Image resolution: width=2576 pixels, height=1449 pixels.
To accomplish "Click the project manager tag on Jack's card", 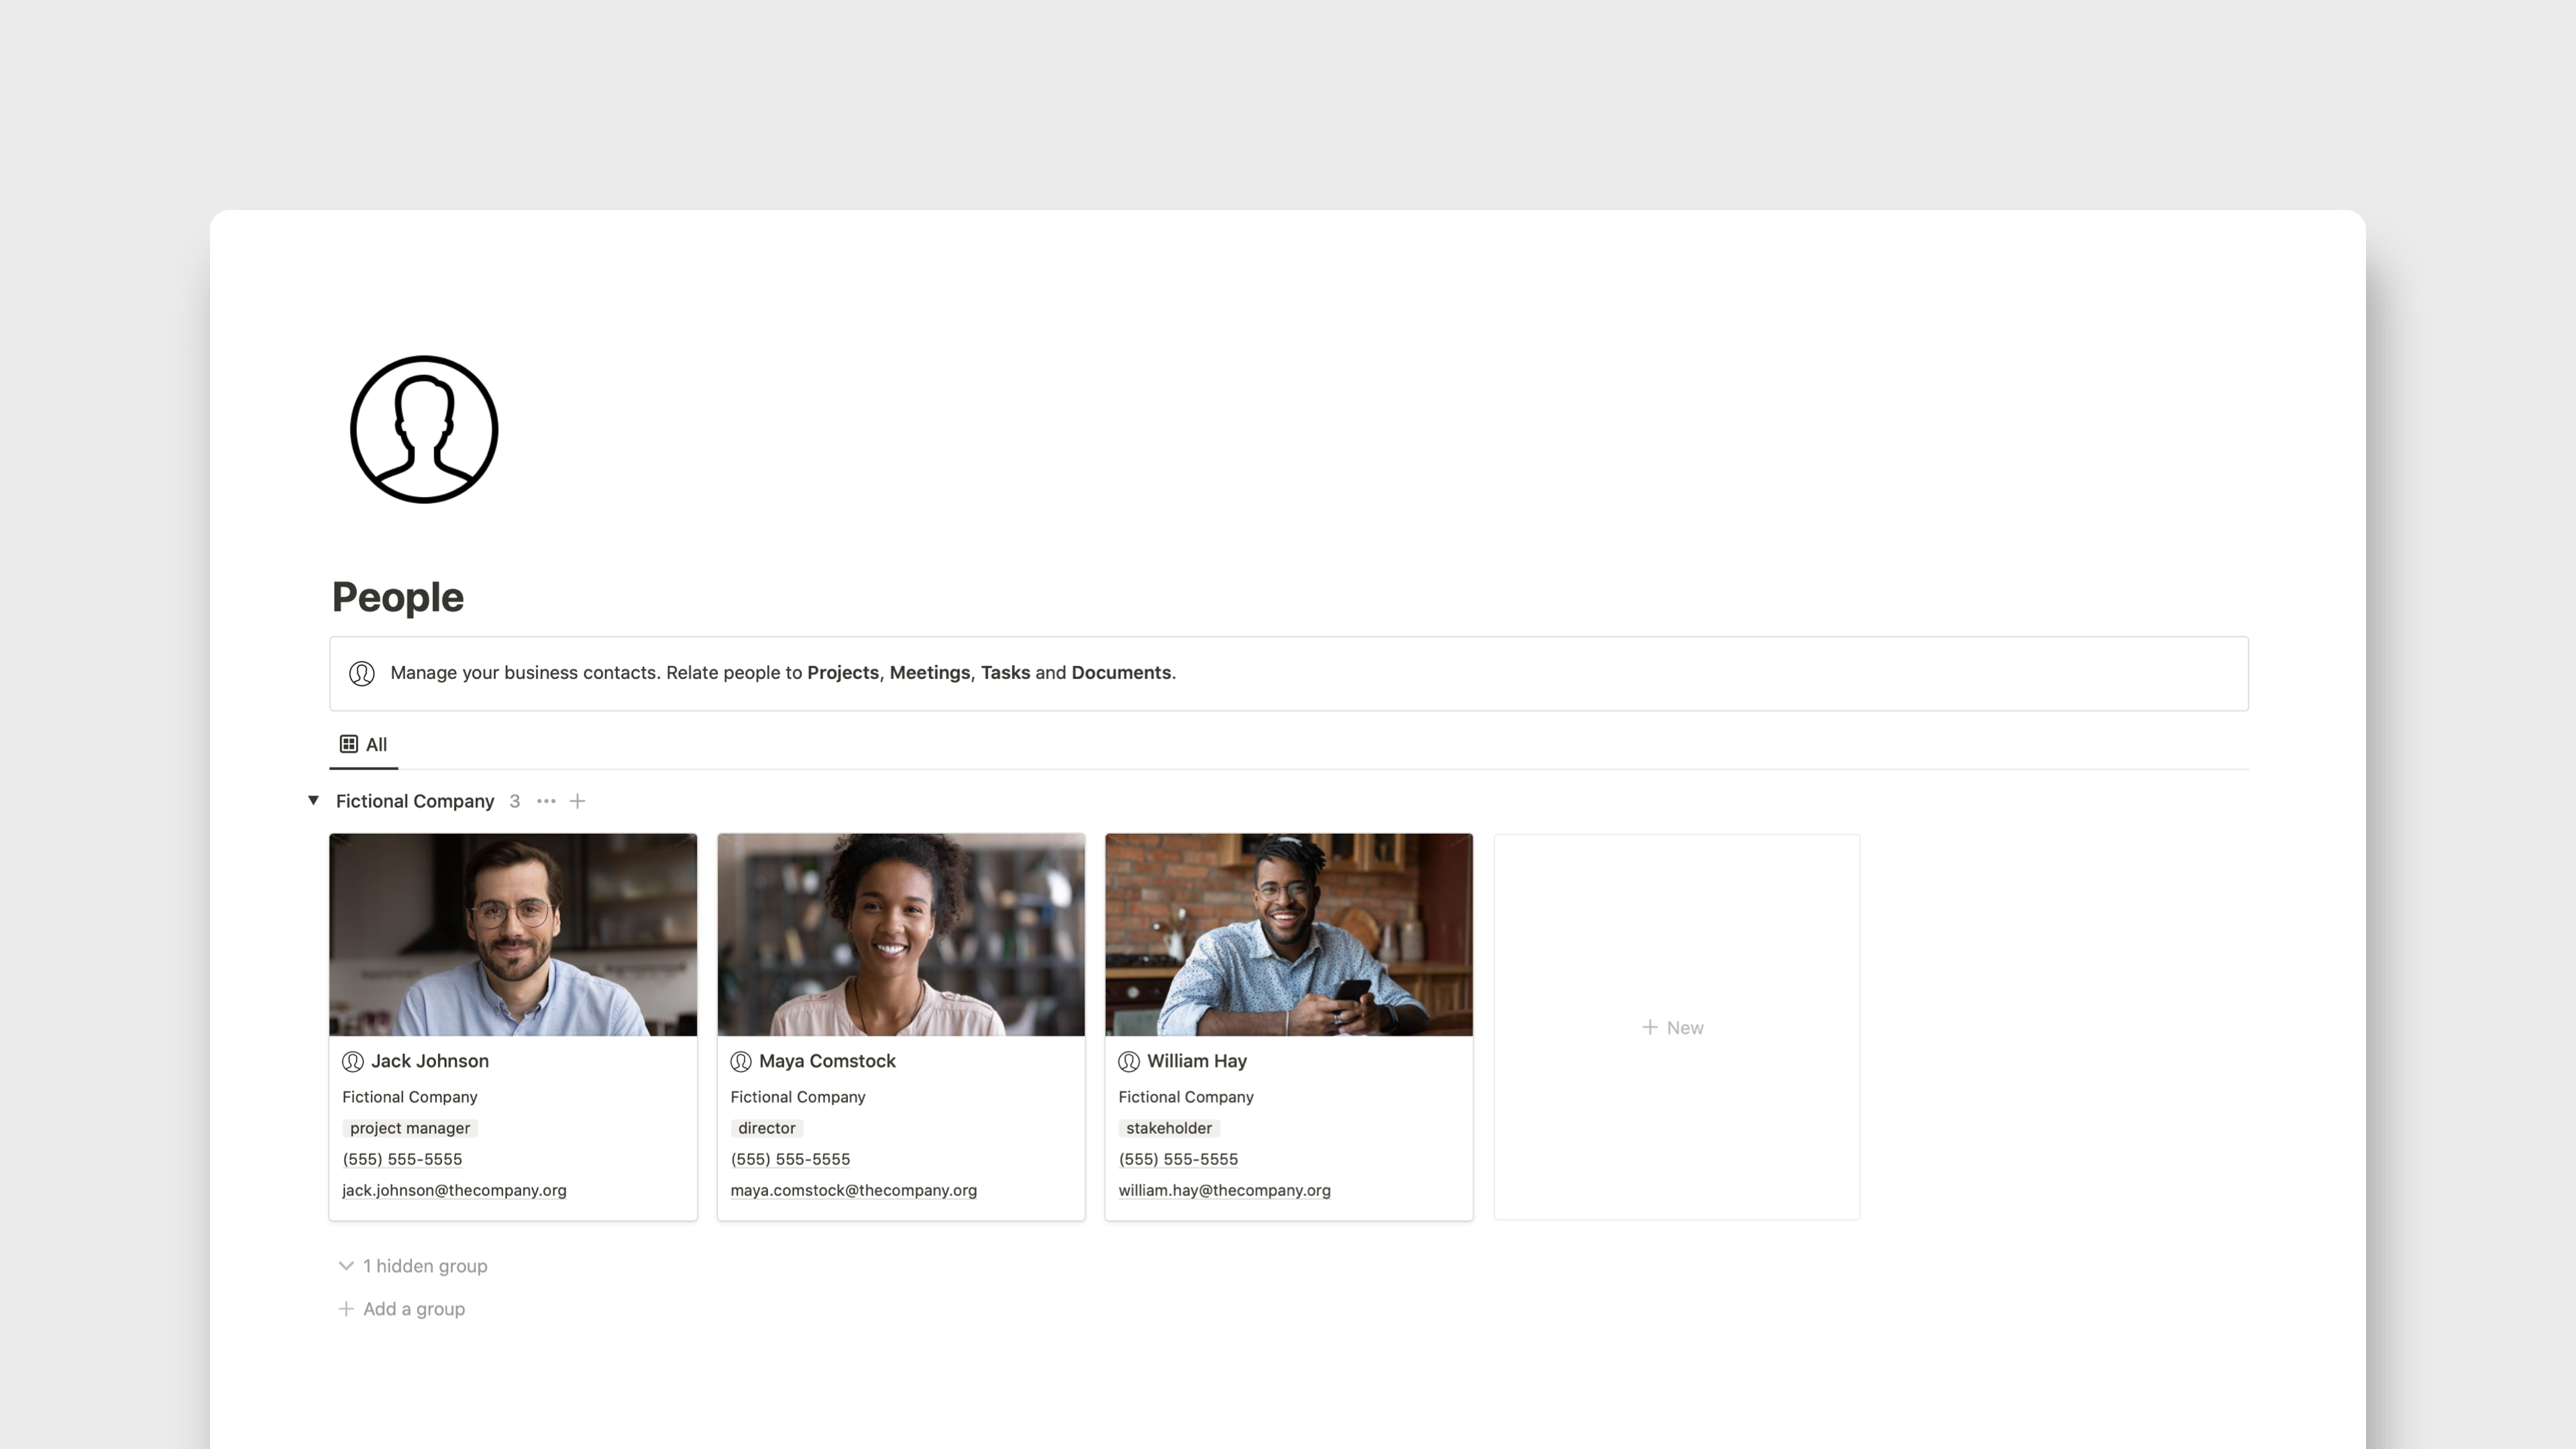I will (410, 1128).
